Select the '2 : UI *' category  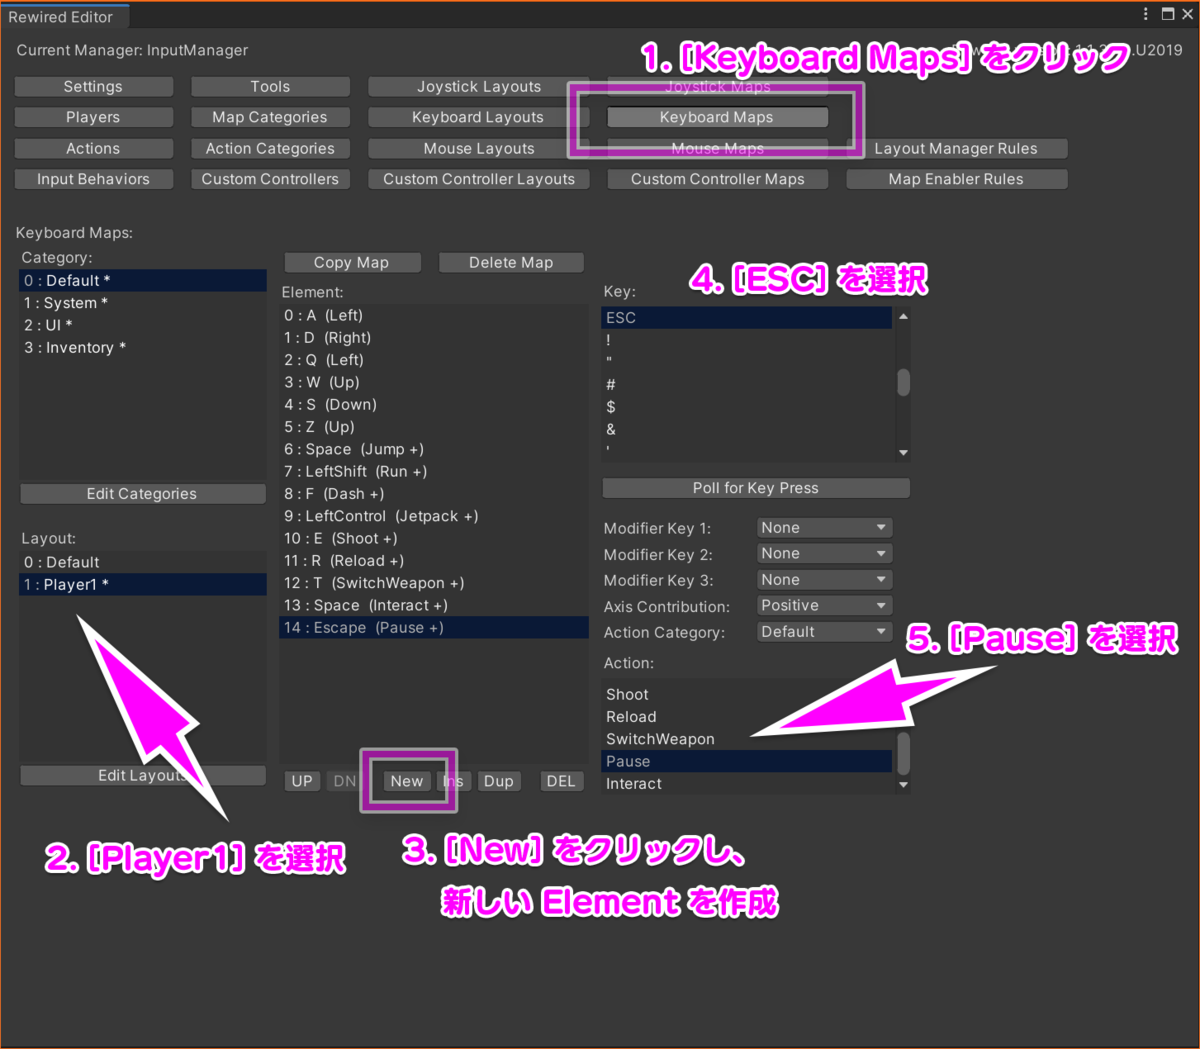pyautogui.click(x=143, y=325)
